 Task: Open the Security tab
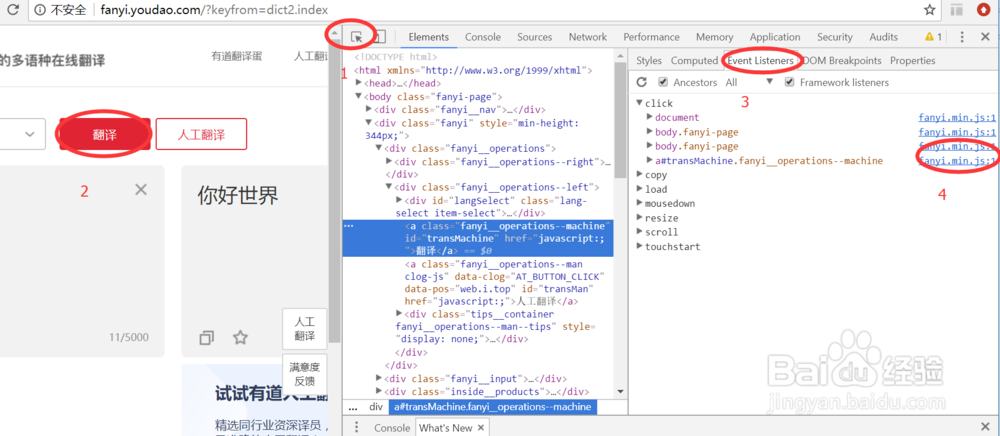click(x=835, y=37)
